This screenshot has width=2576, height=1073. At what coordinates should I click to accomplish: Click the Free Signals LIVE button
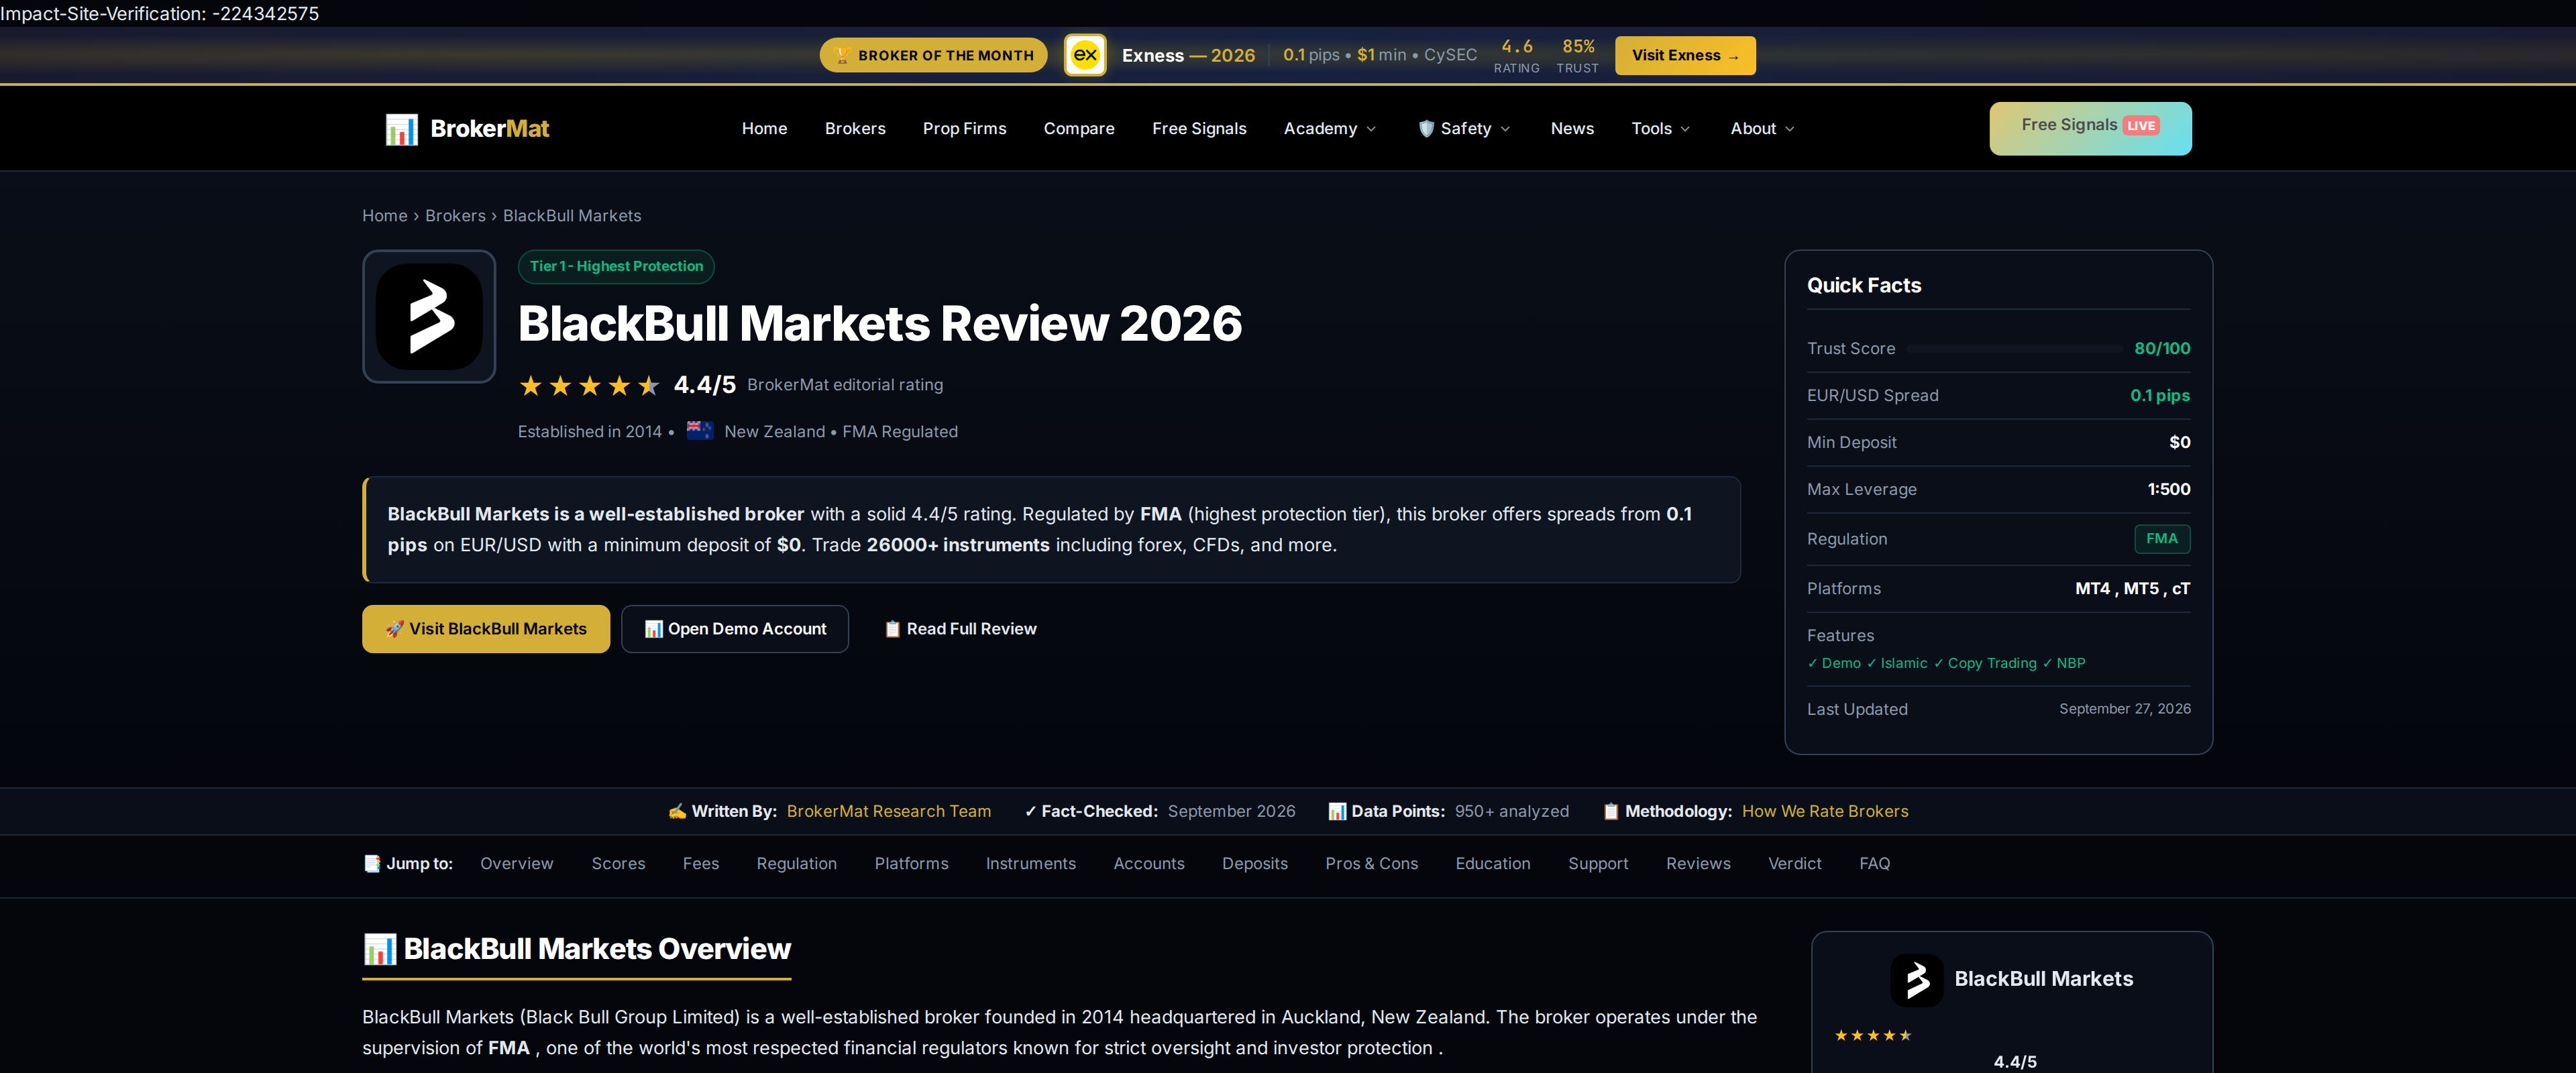coord(2090,128)
